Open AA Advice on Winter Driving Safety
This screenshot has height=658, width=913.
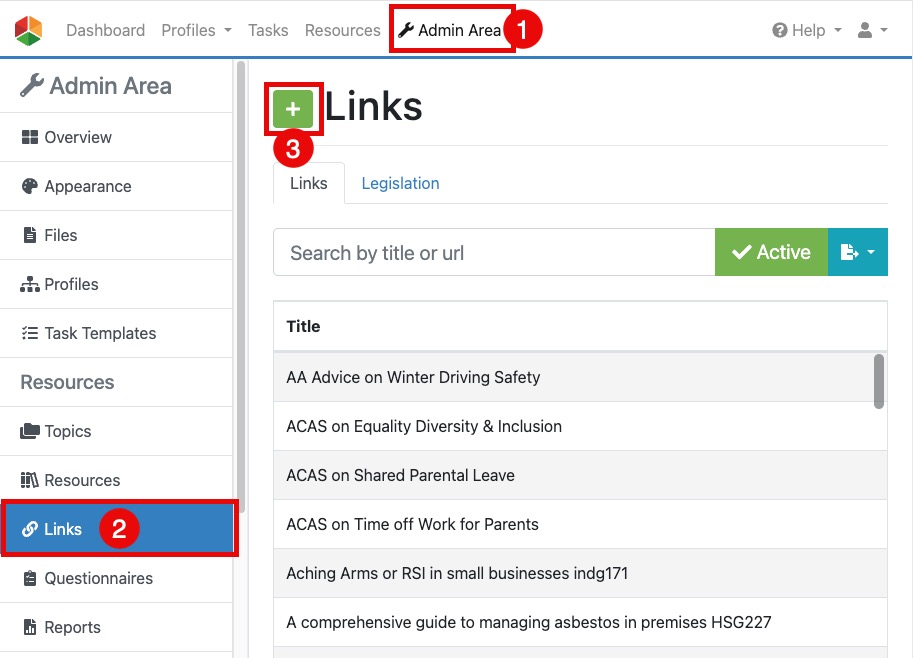413,377
